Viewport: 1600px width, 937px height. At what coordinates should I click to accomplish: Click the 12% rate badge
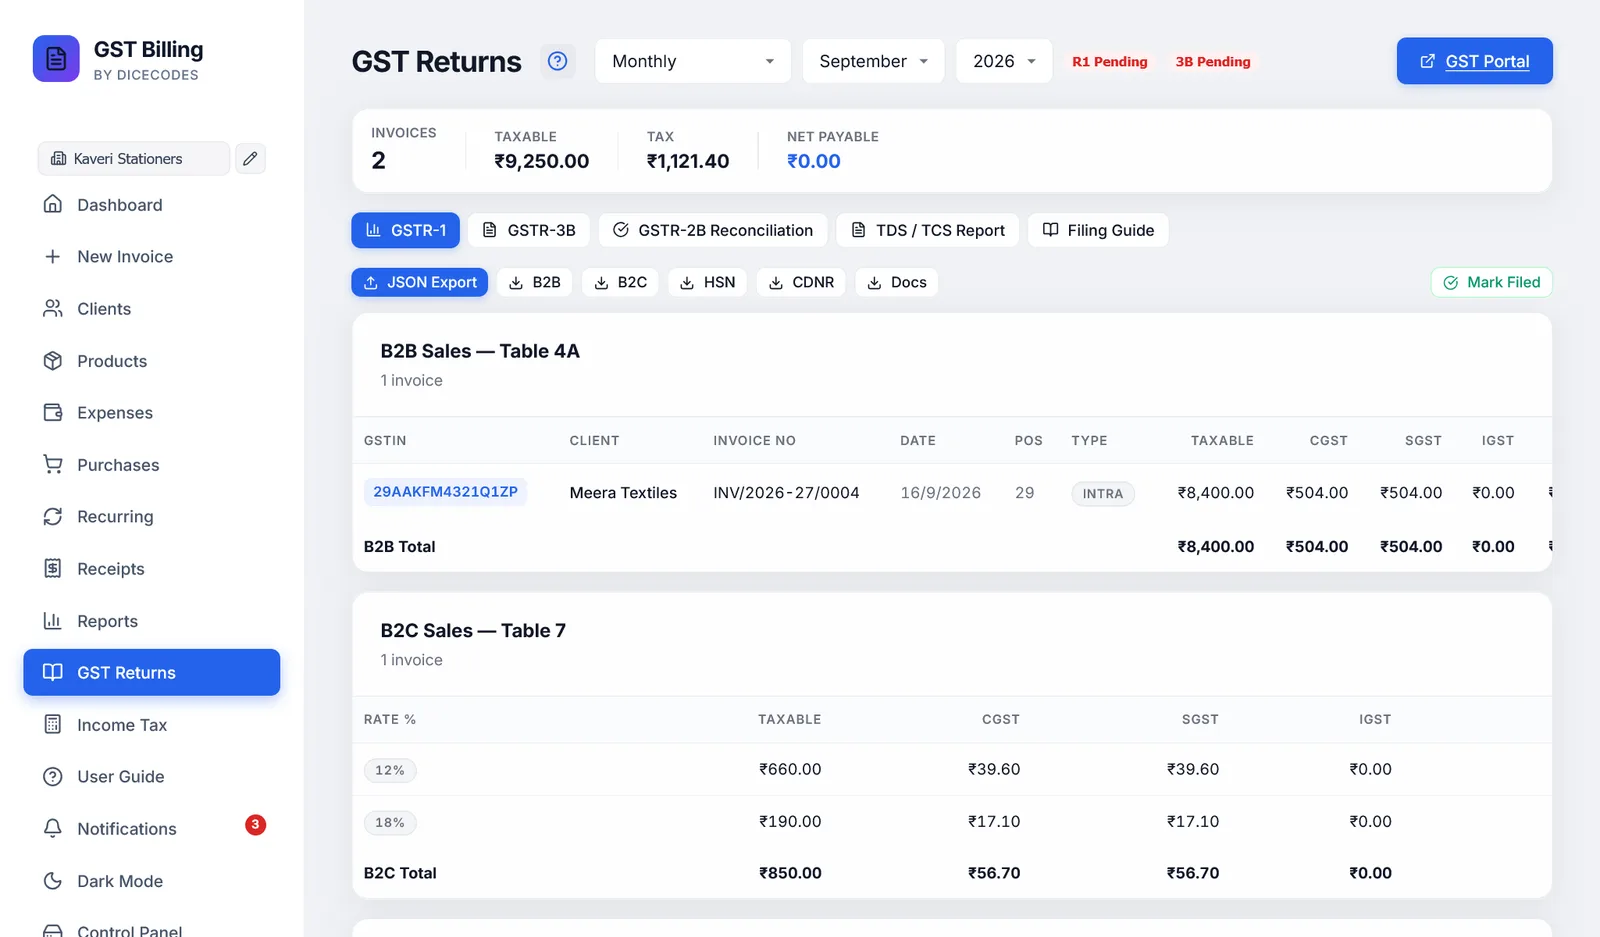click(x=390, y=770)
